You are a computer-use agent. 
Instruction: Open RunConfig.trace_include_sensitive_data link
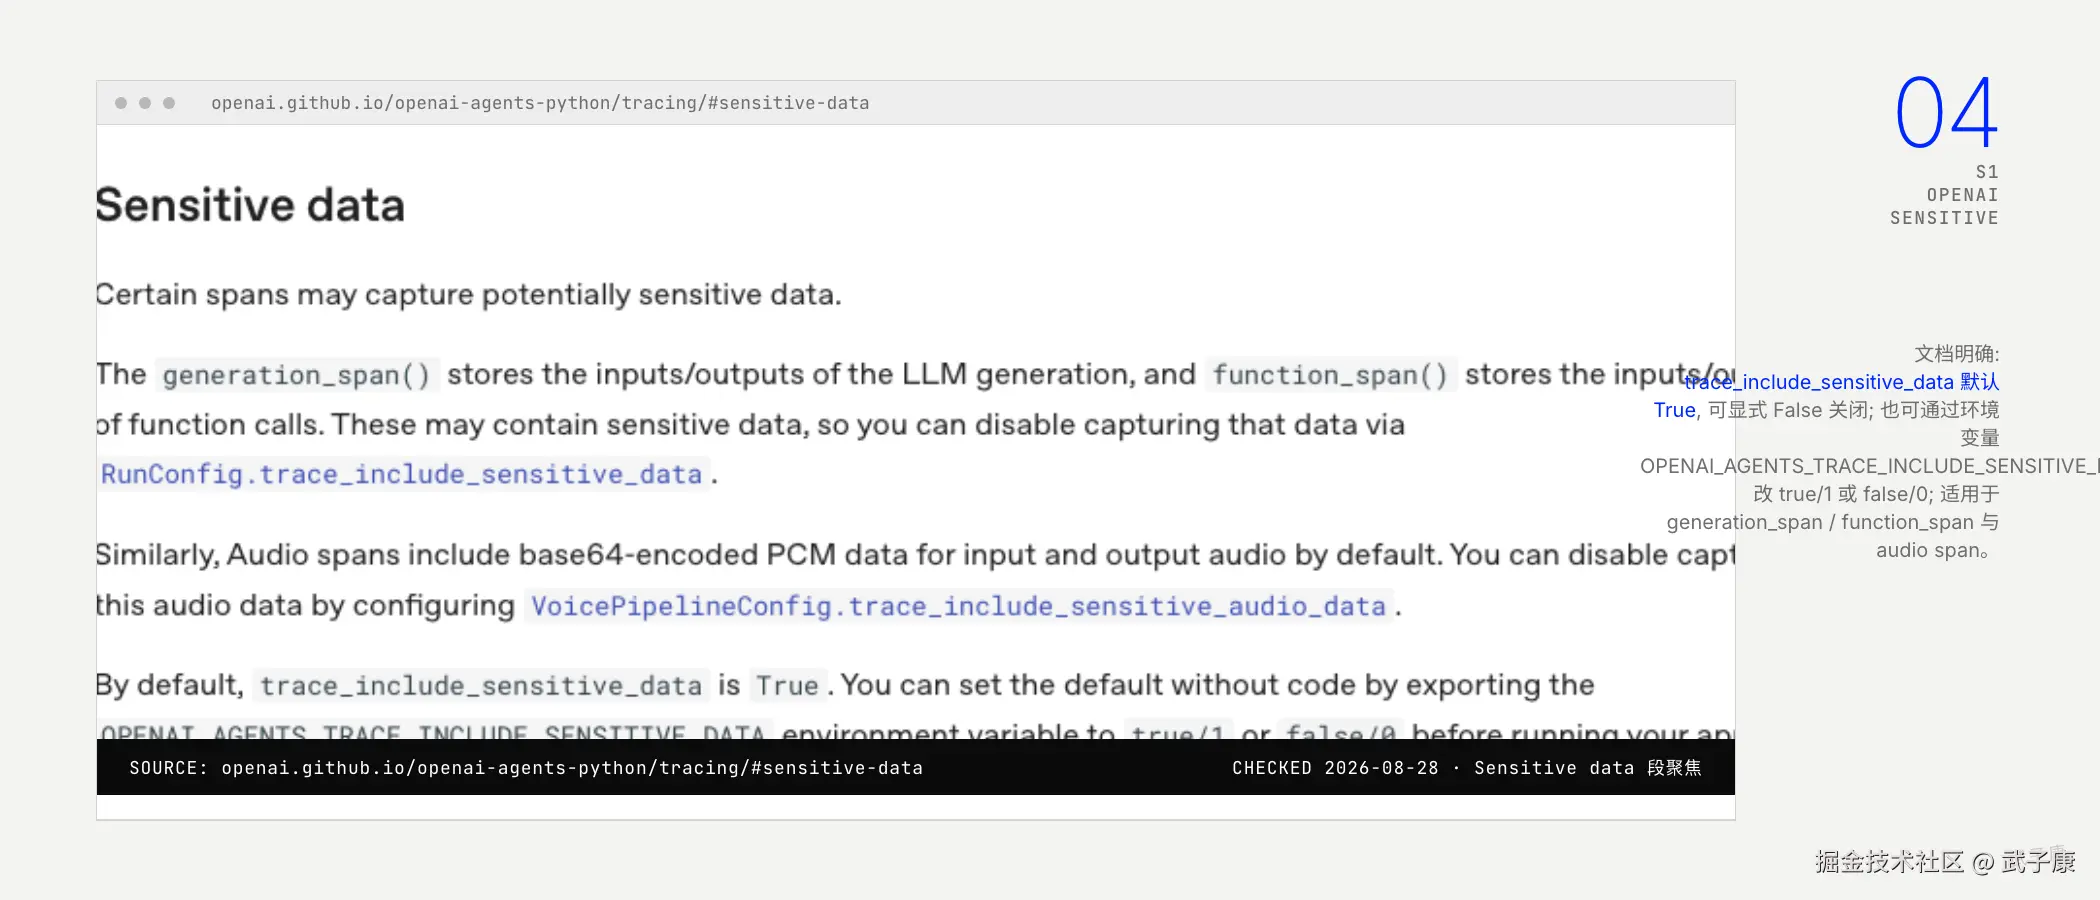[402, 474]
